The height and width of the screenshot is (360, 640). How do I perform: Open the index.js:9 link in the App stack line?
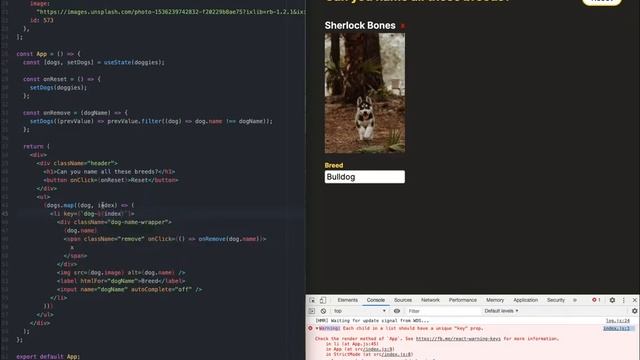(378, 349)
